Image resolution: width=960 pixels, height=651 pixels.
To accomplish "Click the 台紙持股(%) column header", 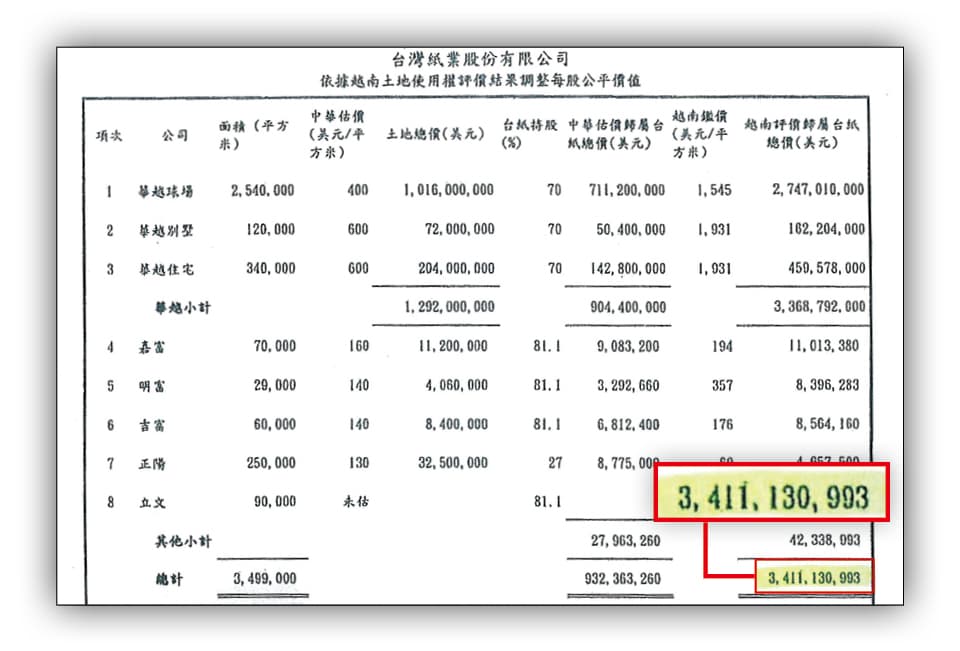I will click(530, 134).
